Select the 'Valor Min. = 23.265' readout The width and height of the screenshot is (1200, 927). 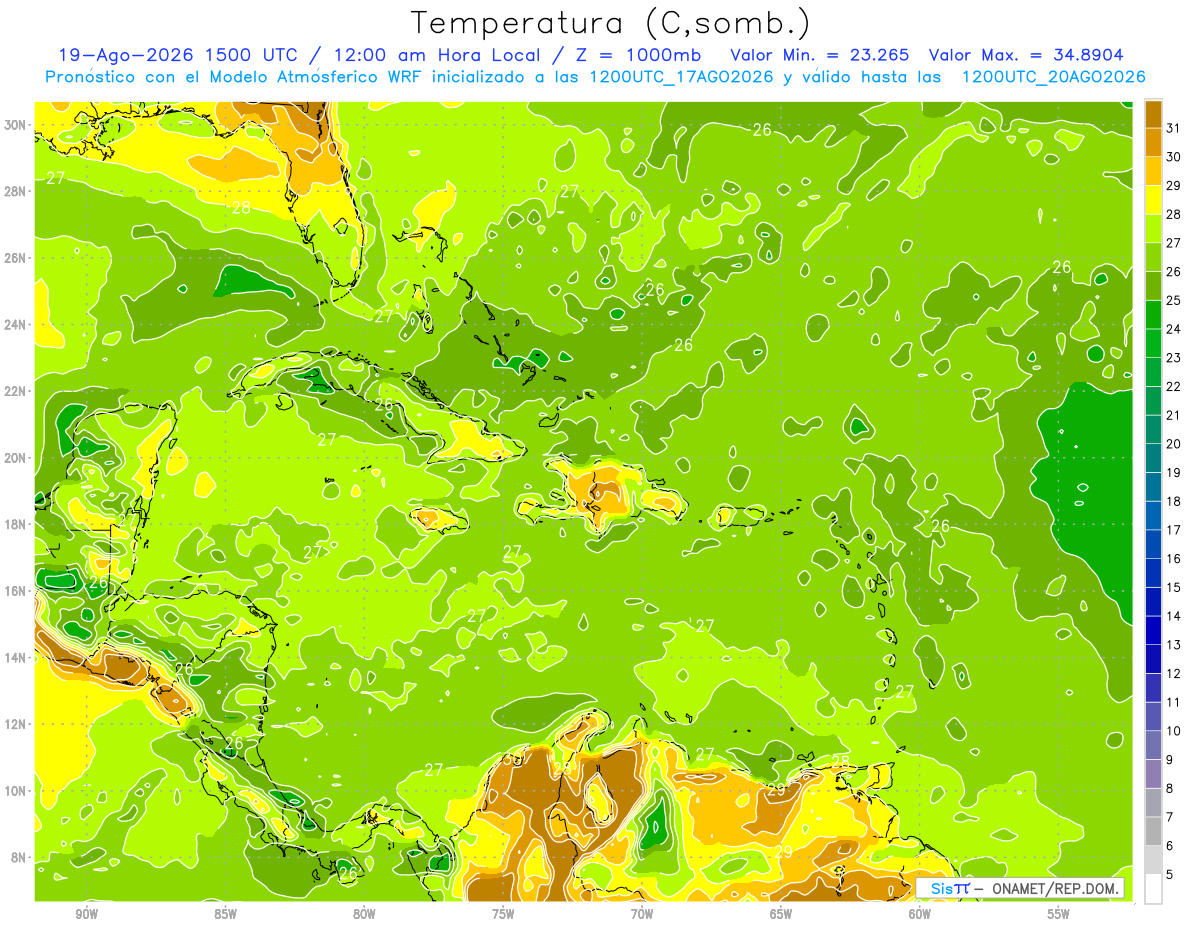click(x=822, y=55)
